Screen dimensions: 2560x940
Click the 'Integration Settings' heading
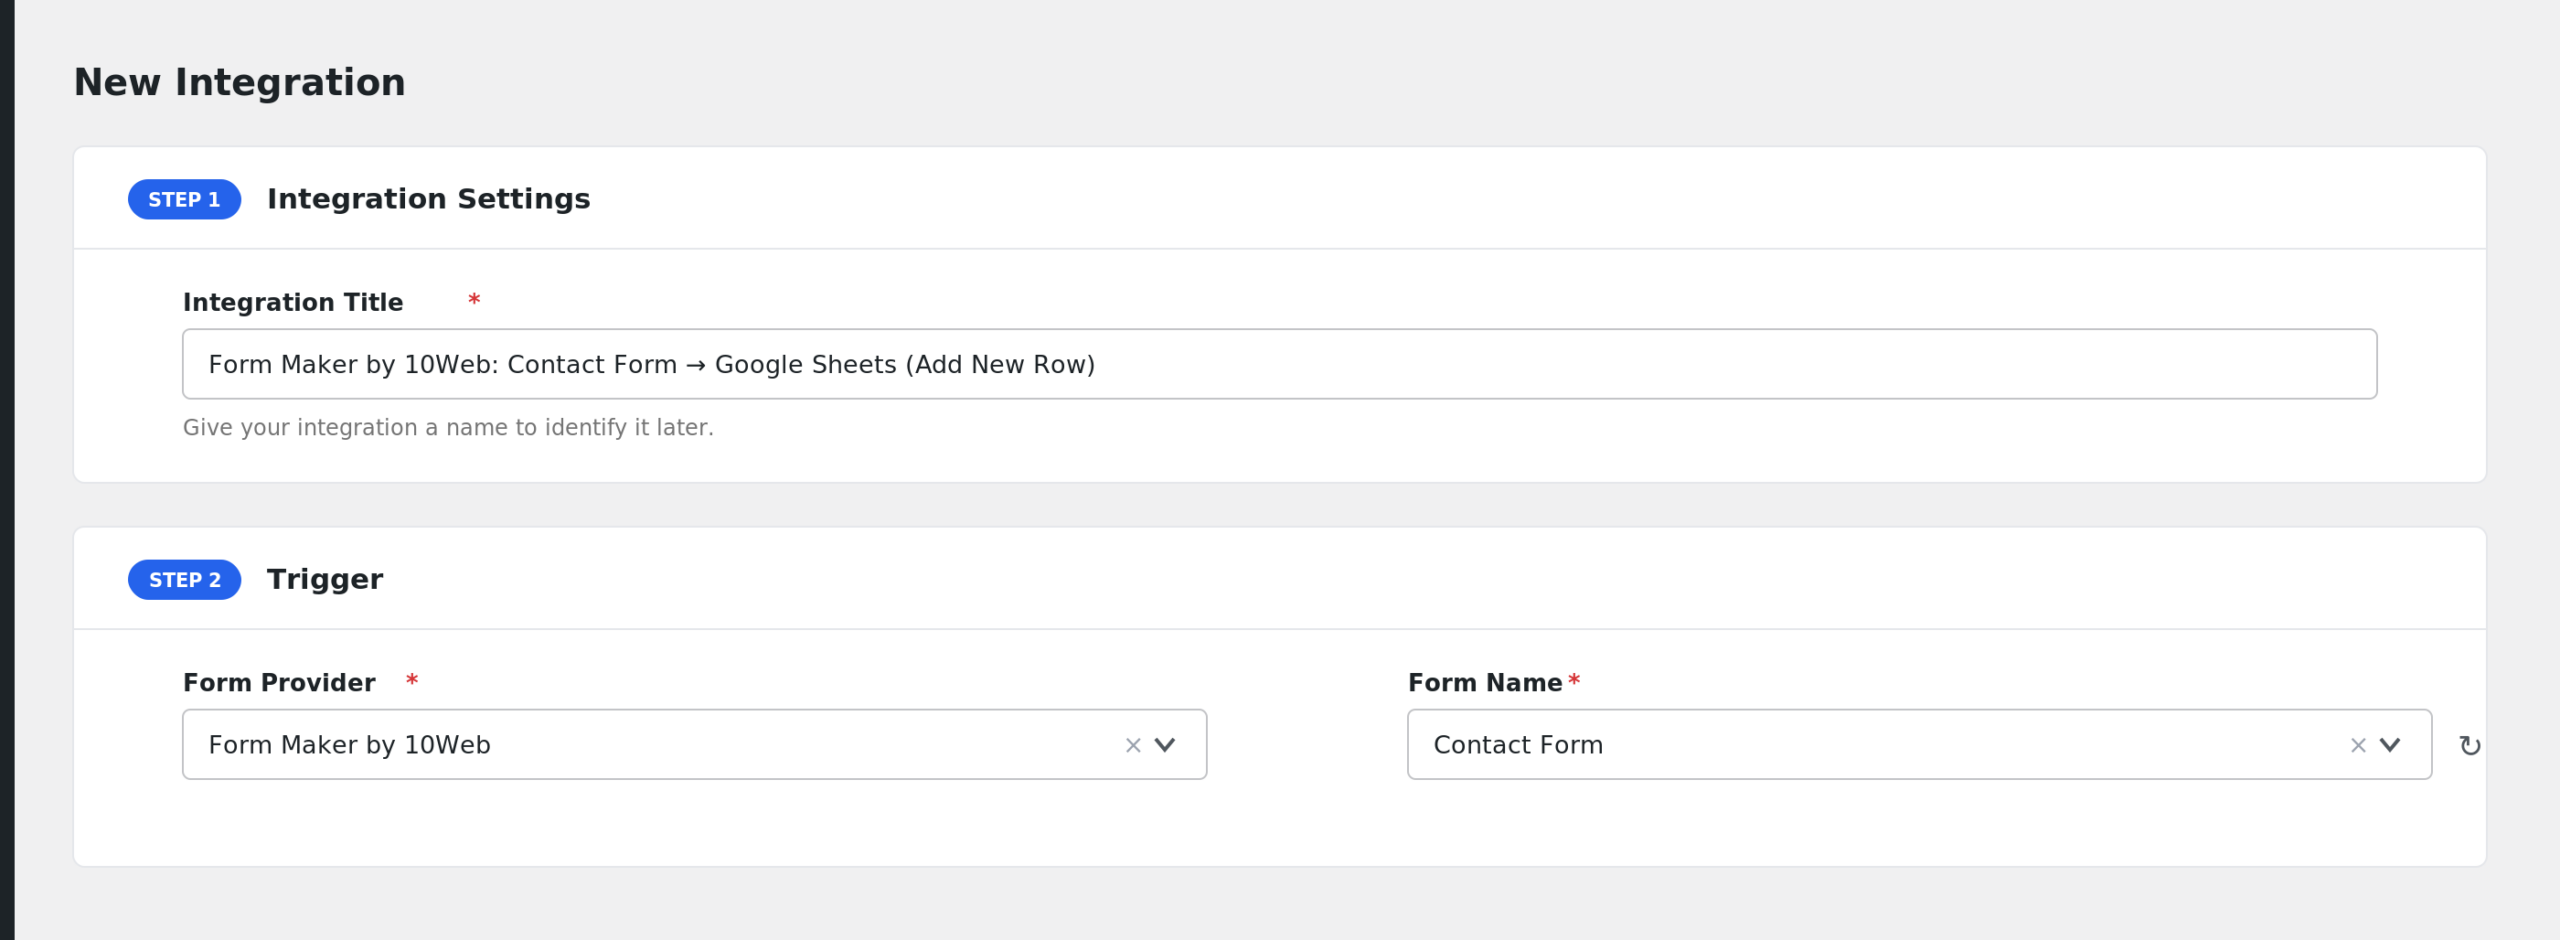point(428,199)
